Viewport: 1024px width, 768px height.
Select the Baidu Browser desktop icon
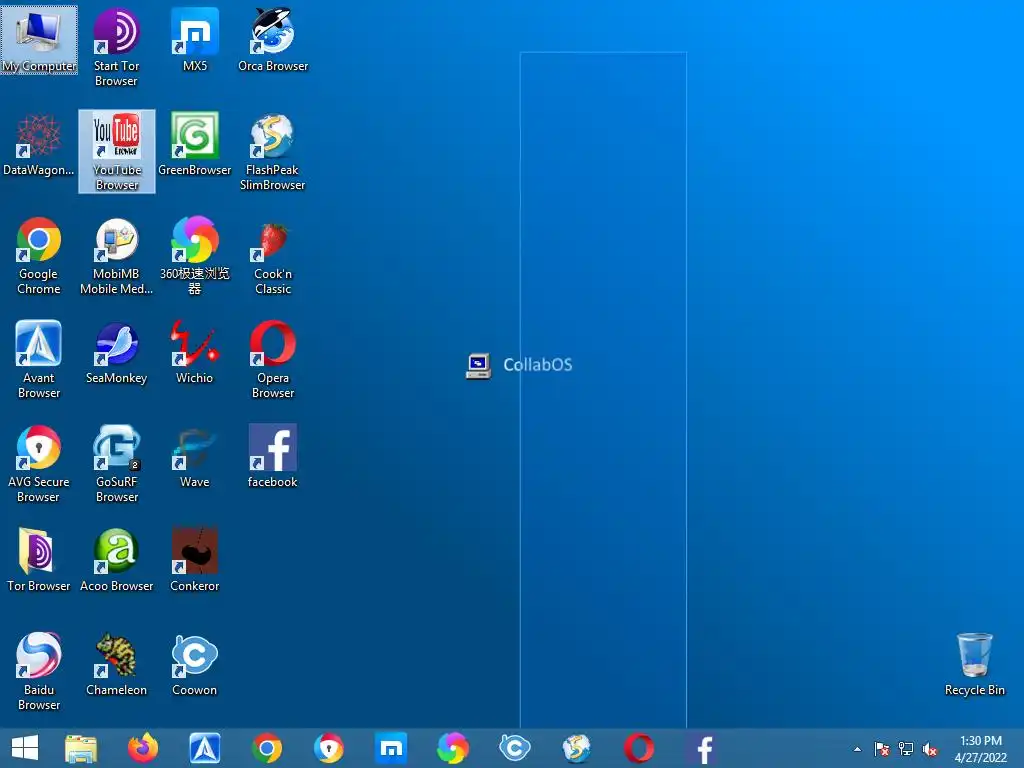(x=39, y=671)
